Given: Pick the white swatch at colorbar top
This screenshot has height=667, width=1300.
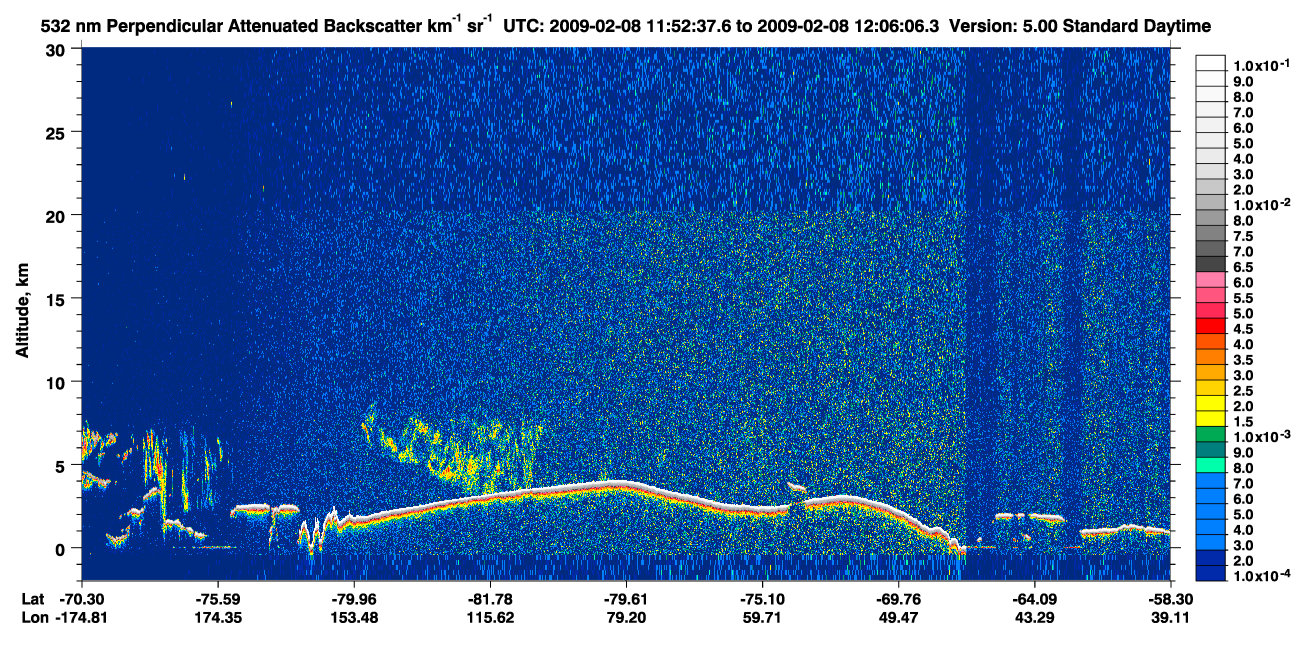Looking at the screenshot, I should pos(1211,62).
